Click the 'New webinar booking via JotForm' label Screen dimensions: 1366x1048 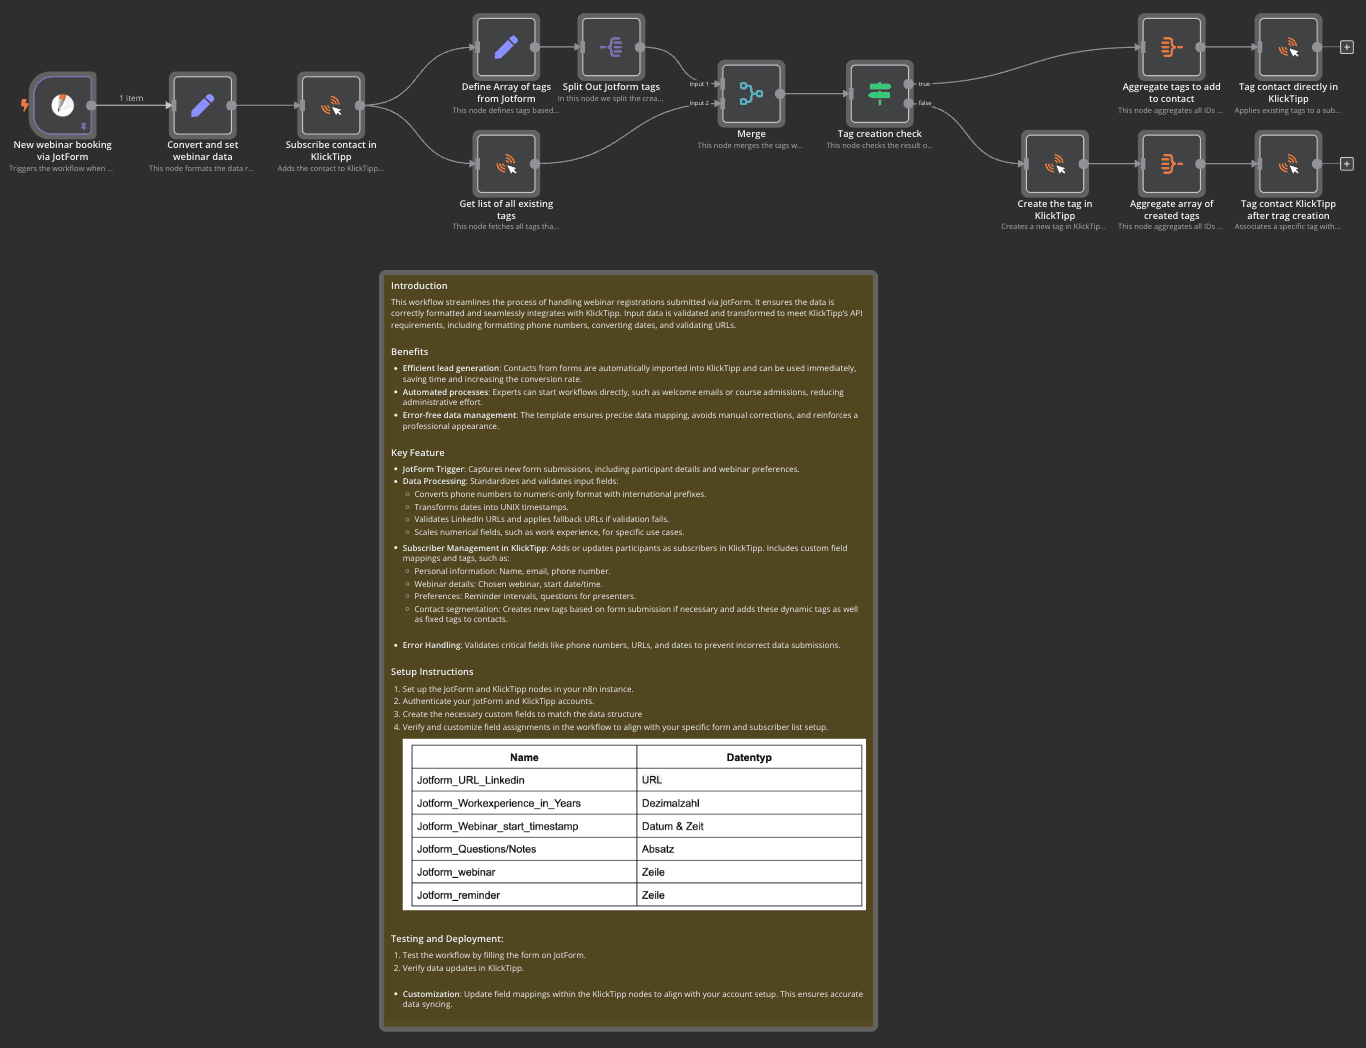pyautogui.click(x=62, y=151)
